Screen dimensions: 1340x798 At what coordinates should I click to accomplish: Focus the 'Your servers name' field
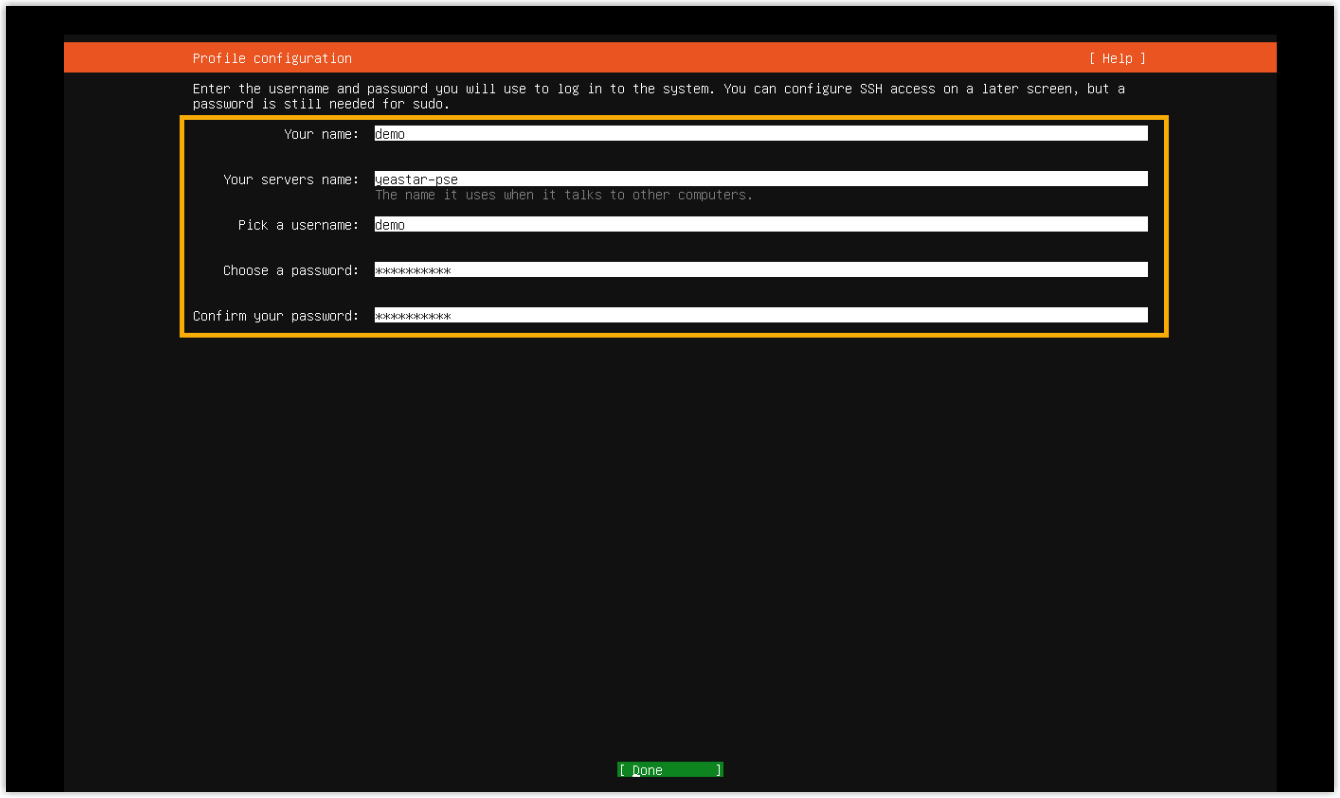pos(760,179)
